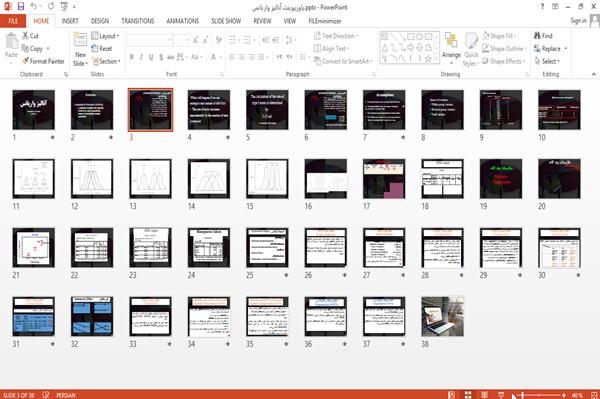This screenshot has height=399, width=600.
Task: Switch to the DESIGN tab
Action: (x=100, y=21)
